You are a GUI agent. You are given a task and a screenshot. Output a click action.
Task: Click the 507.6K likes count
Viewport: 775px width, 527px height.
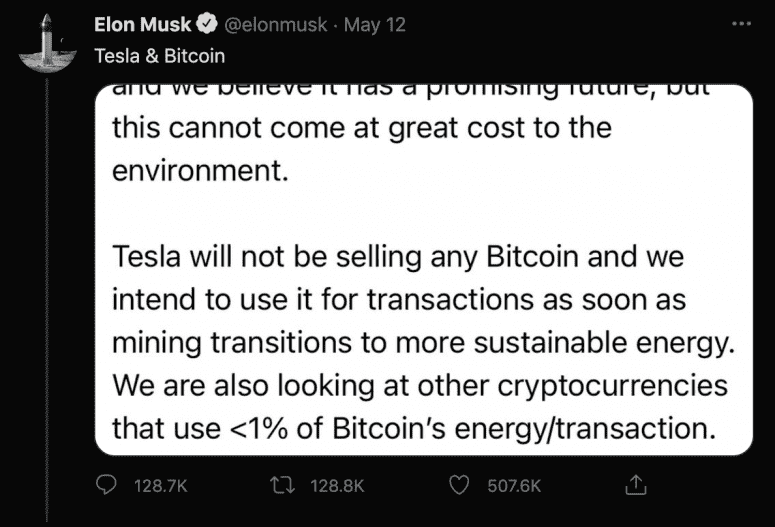coord(513,486)
